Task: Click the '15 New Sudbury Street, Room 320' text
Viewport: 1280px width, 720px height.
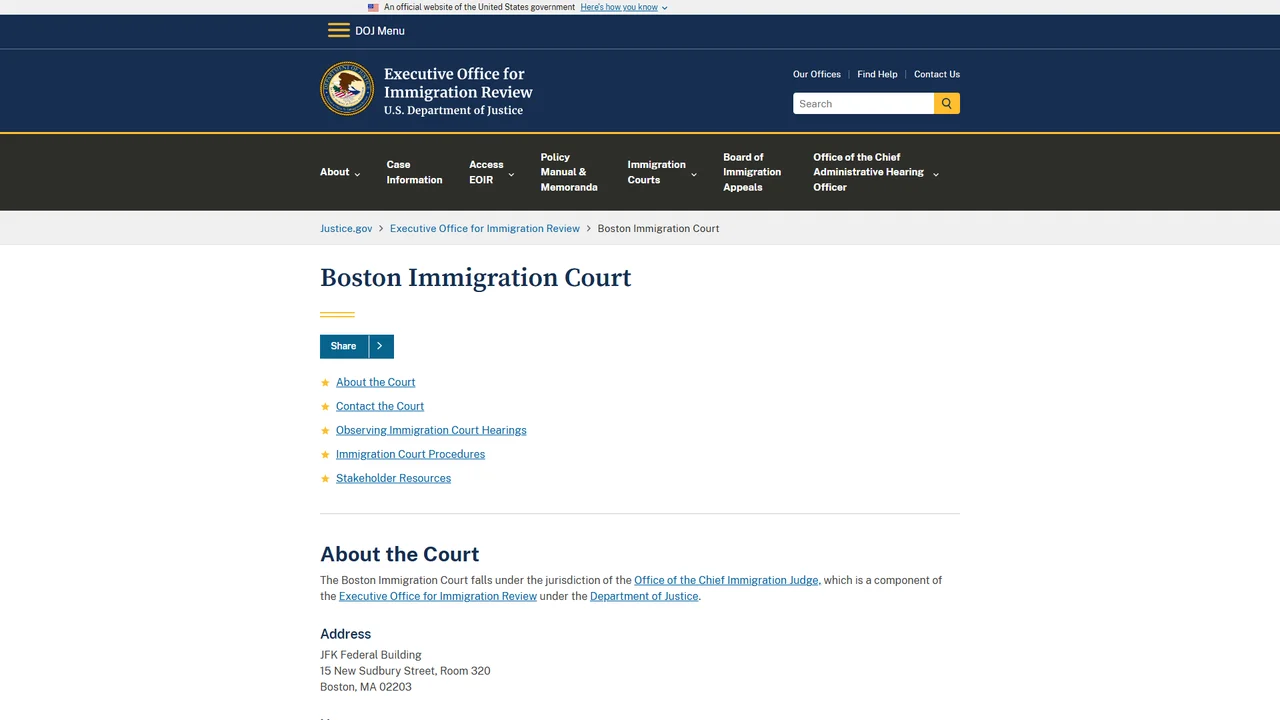Action: pos(405,671)
